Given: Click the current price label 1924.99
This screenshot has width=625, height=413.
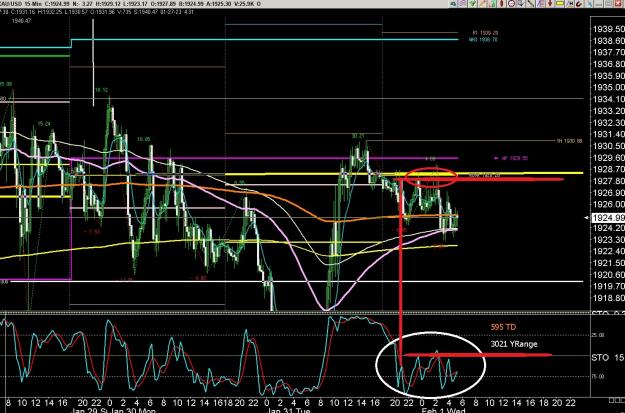Looking at the screenshot, I should [x=608, y=218].
